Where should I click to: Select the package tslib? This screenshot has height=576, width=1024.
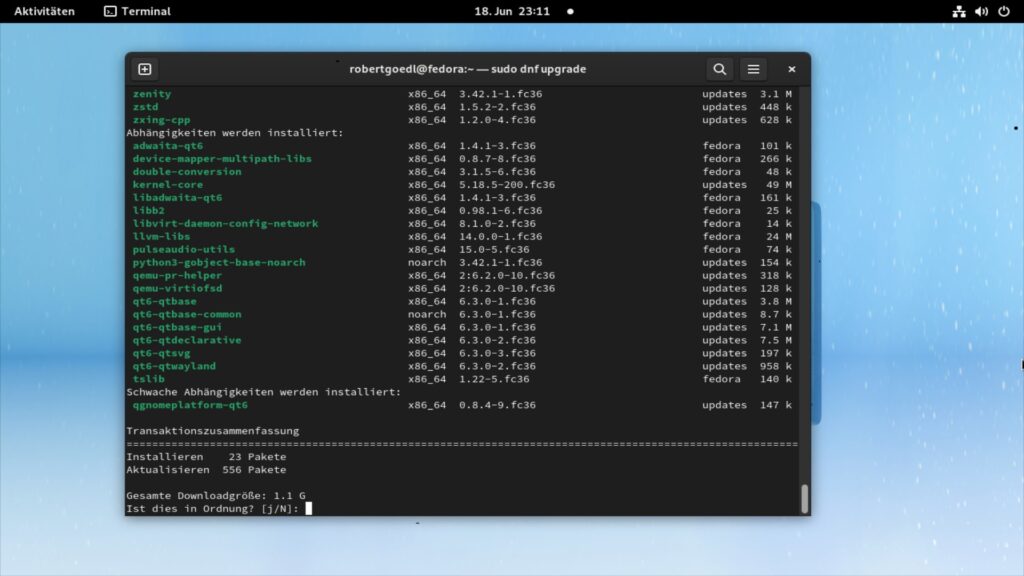point(148,379)
